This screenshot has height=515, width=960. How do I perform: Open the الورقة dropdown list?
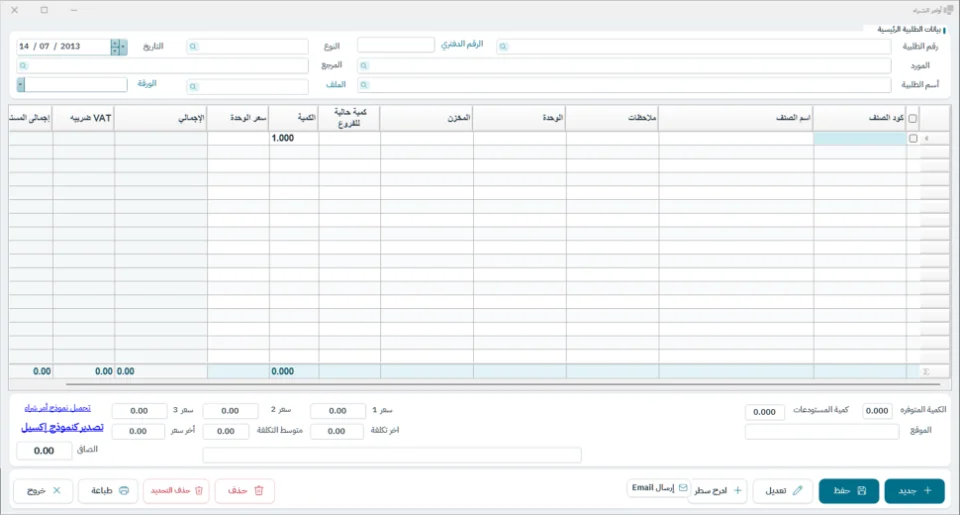pos(21,85)
